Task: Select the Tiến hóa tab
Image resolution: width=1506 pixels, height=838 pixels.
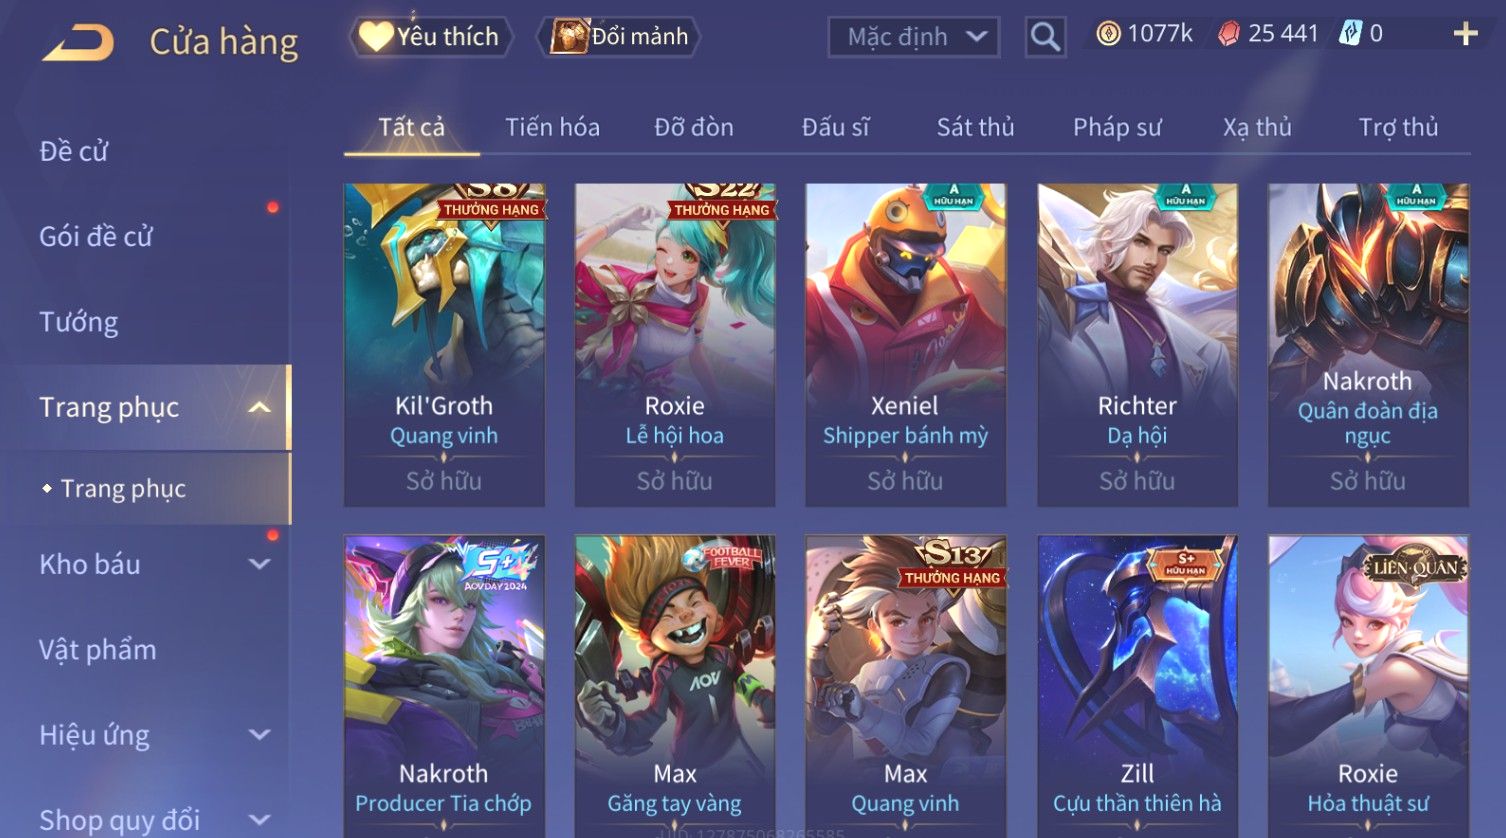Action: click(552, 127)
